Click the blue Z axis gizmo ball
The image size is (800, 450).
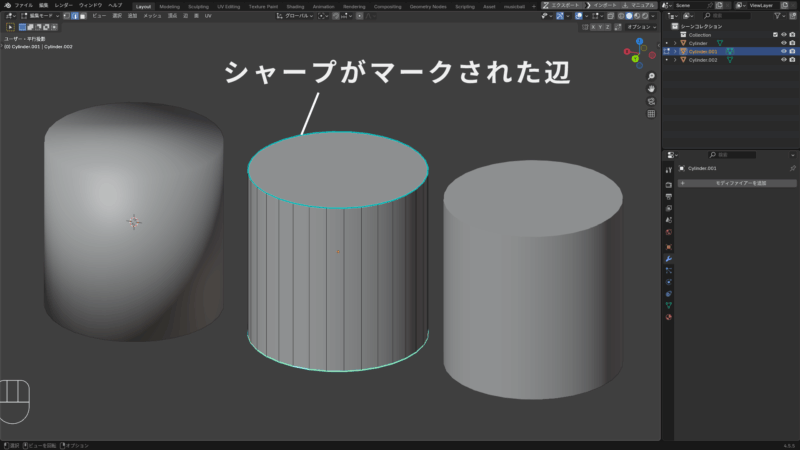click(638, 42)
